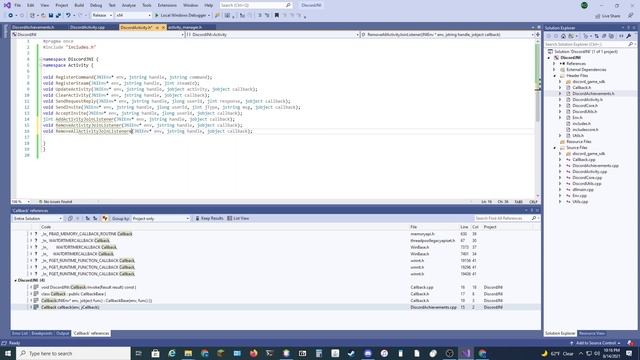Close the DiscordActivity.h tab
Viewport: 640px width, 360px height.
163,27
